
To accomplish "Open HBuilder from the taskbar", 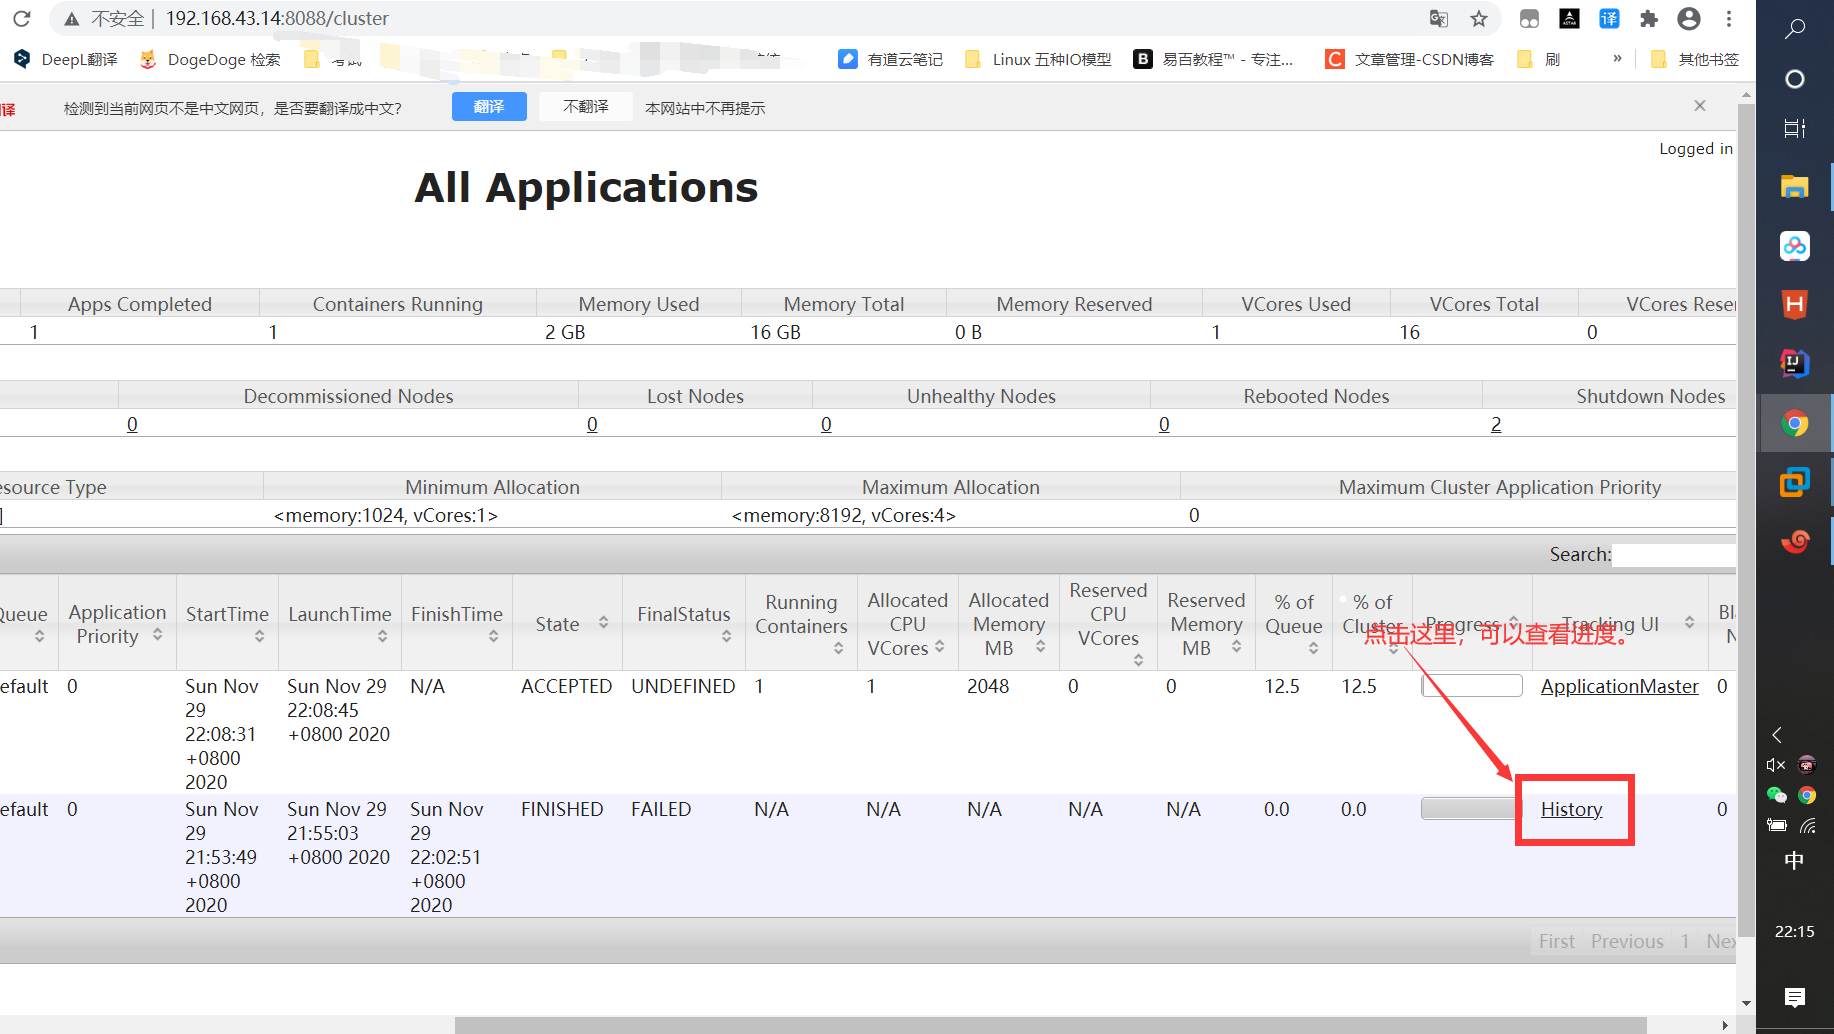I will (x=1795, y=305).
